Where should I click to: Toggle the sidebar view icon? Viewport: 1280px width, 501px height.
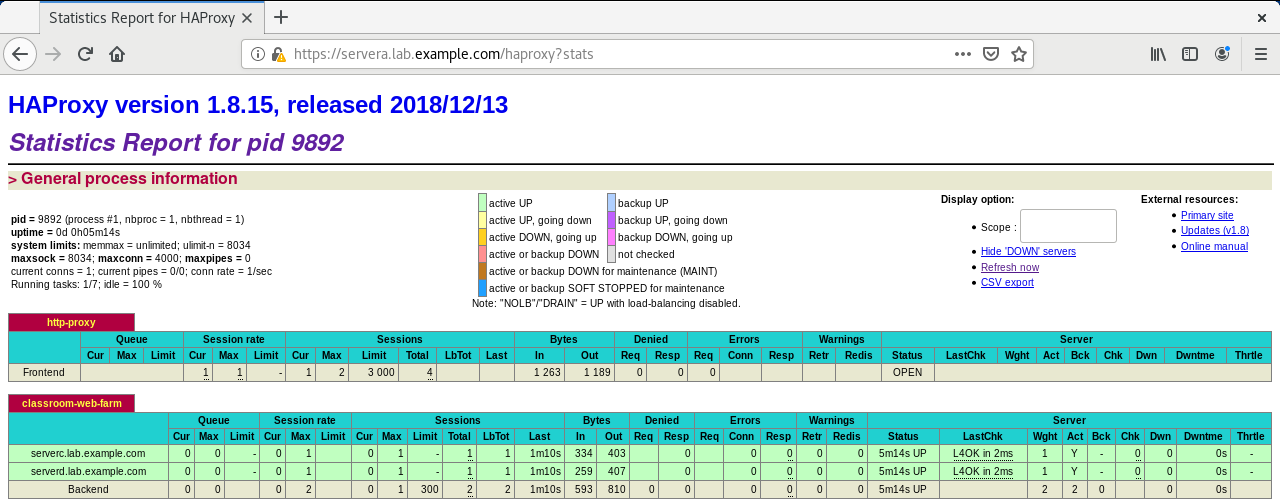click(1190, 54)
